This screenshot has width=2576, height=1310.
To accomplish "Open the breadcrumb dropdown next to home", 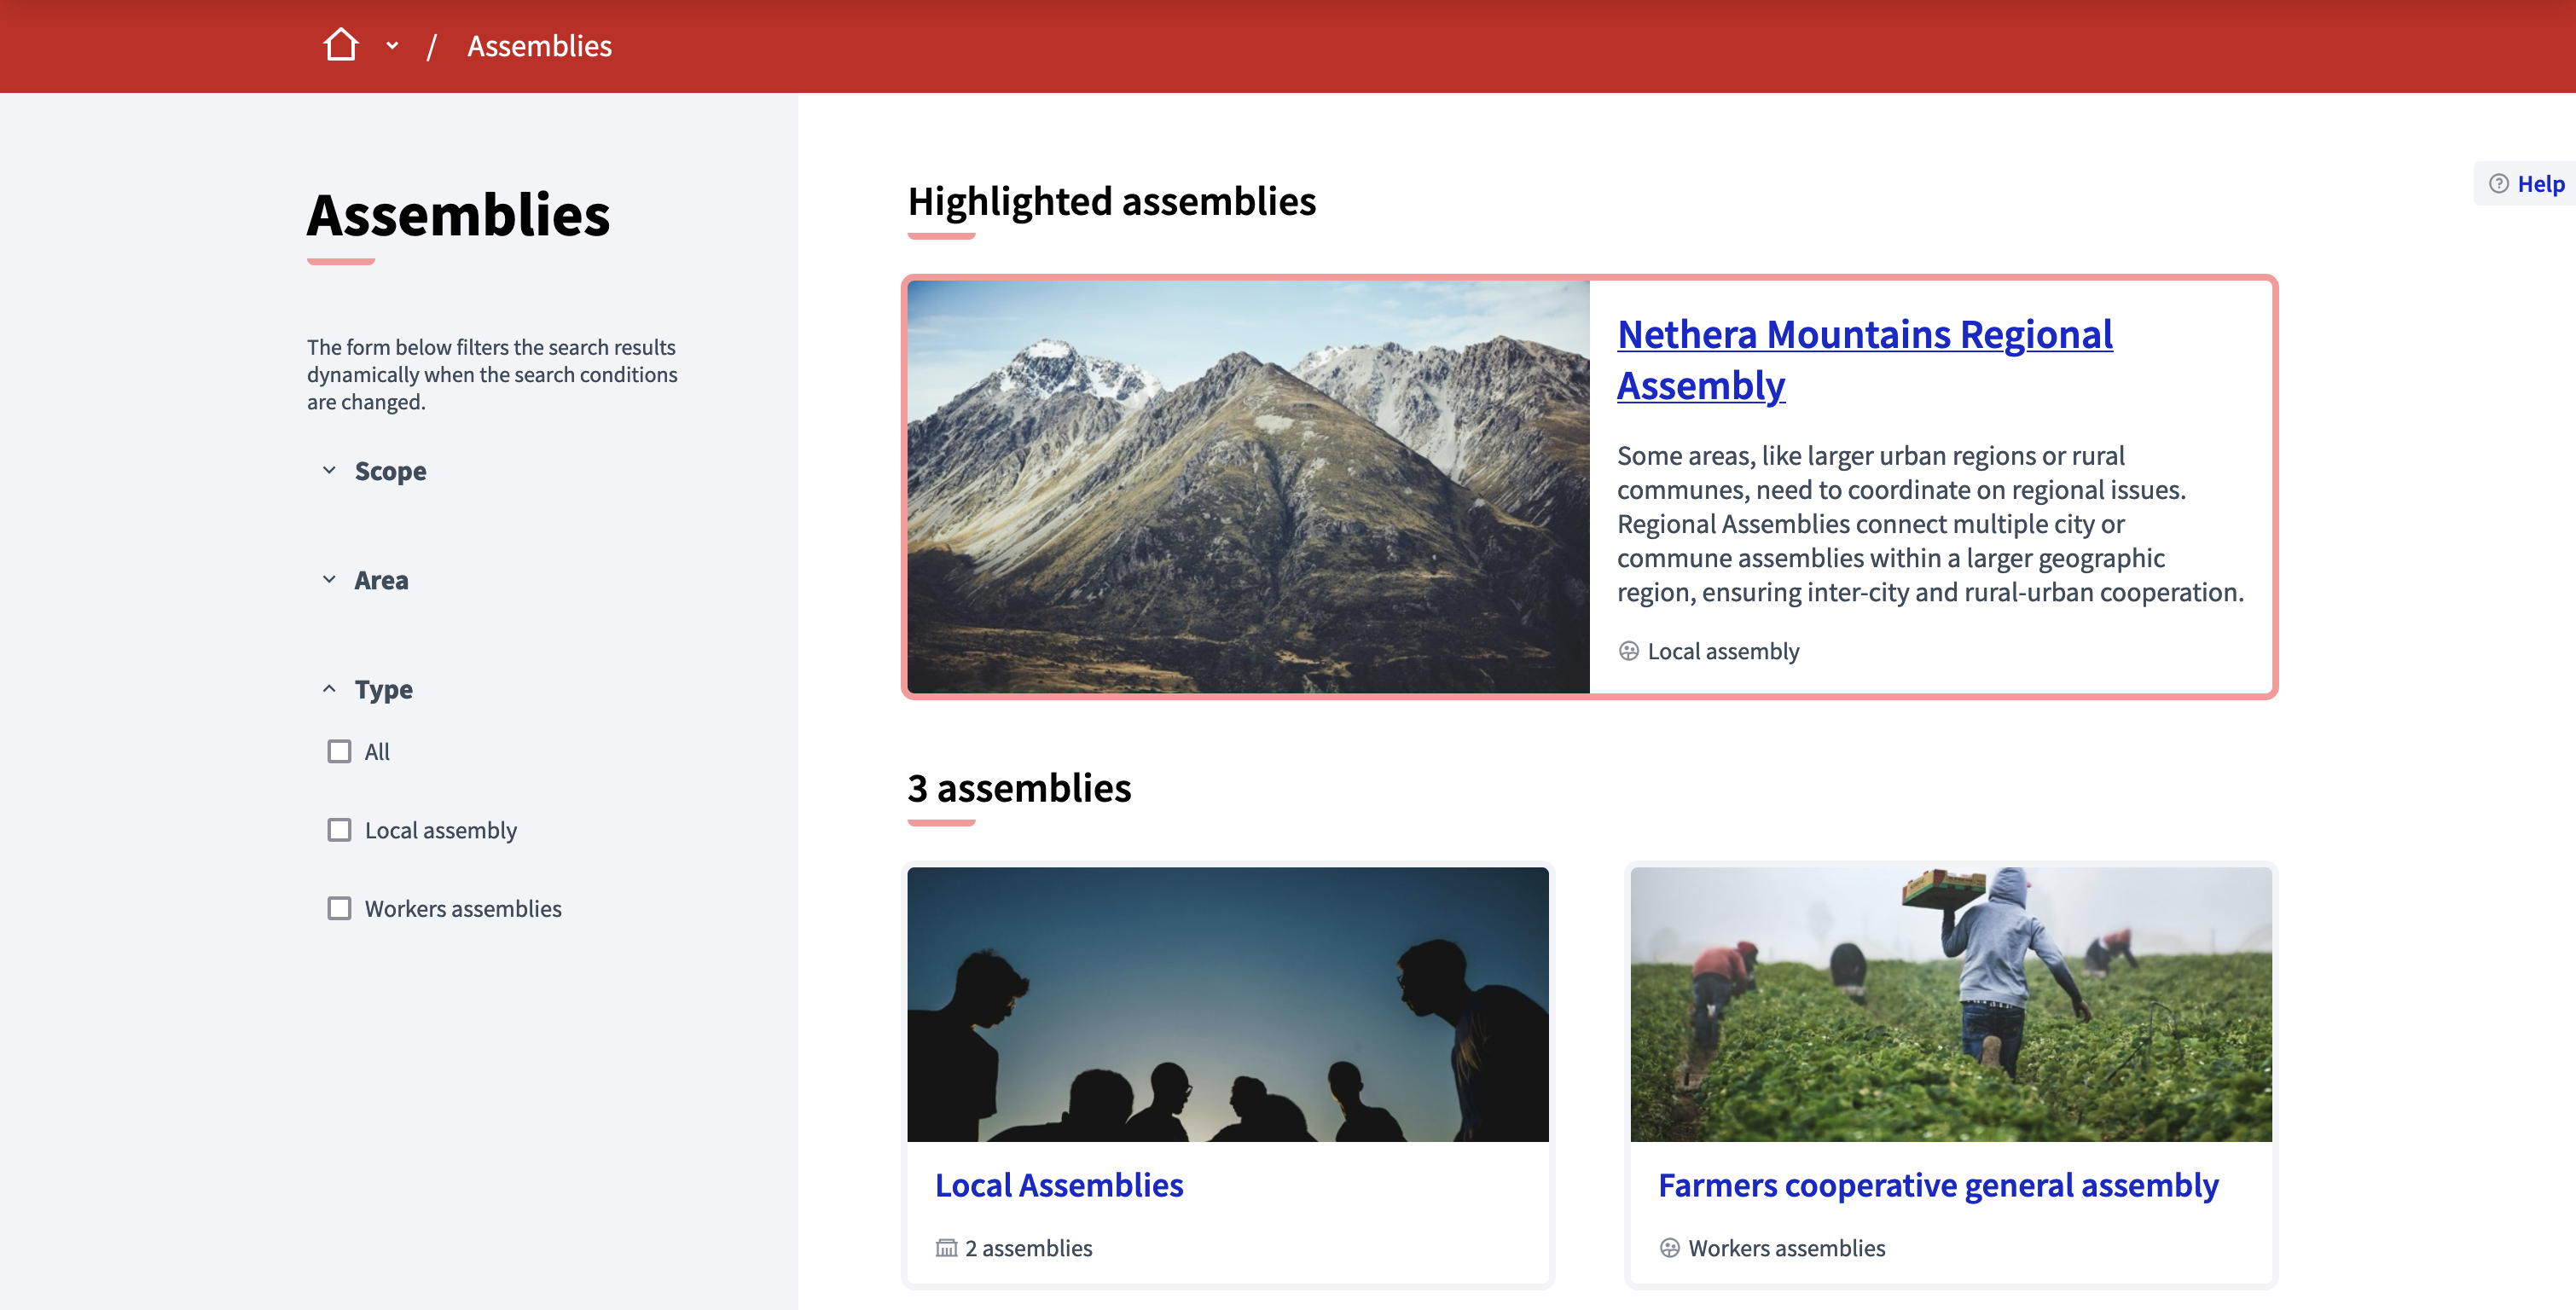I will (x=391, y=45).
